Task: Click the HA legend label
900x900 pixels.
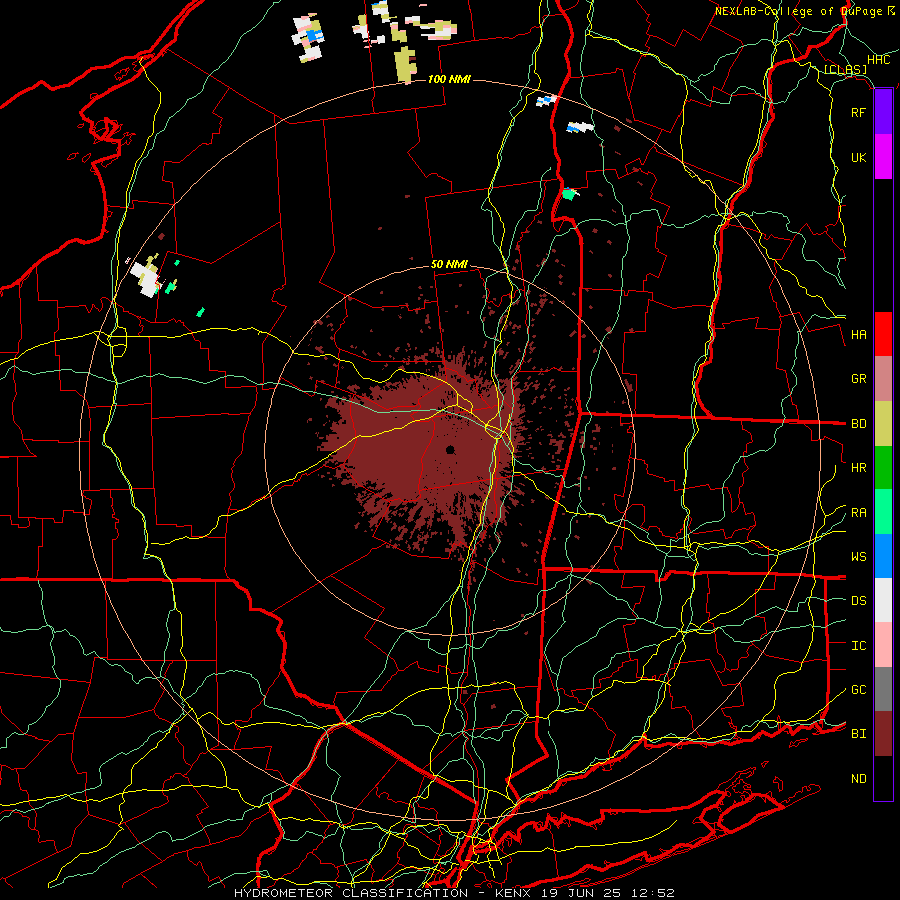Action: (x=858, y=335)
